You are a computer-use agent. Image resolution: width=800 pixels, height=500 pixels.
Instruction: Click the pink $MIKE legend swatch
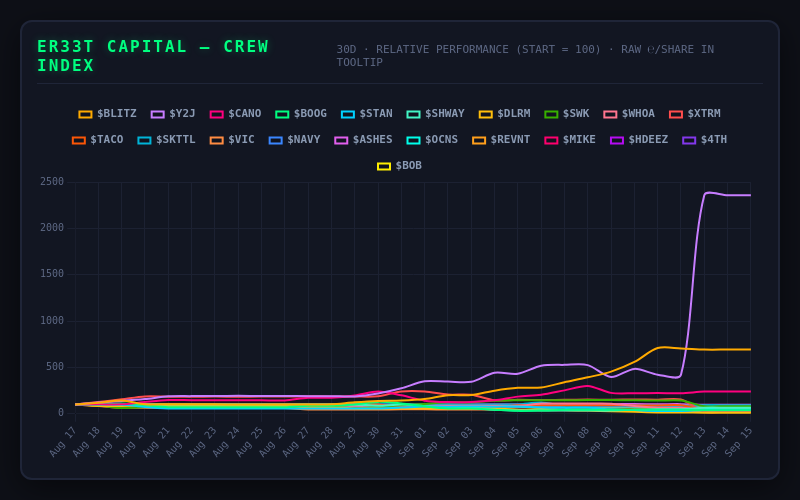551,140
